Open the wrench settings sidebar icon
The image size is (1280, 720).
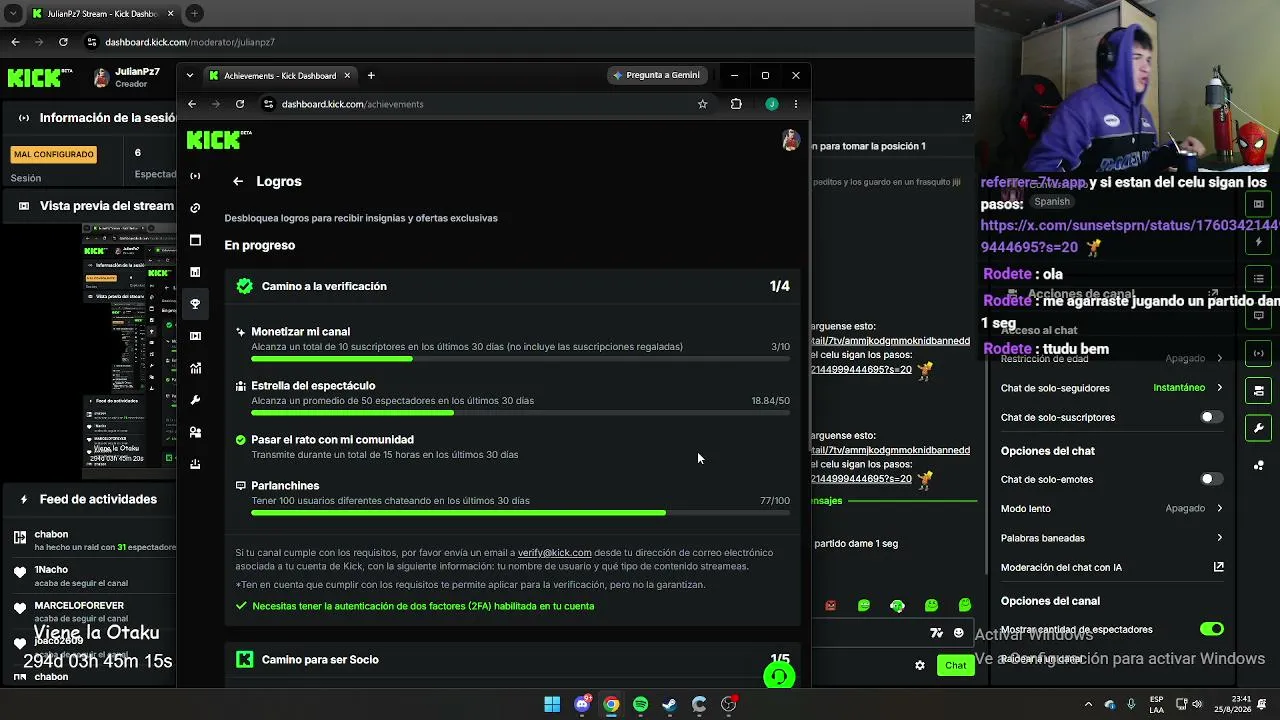[195, 400]
